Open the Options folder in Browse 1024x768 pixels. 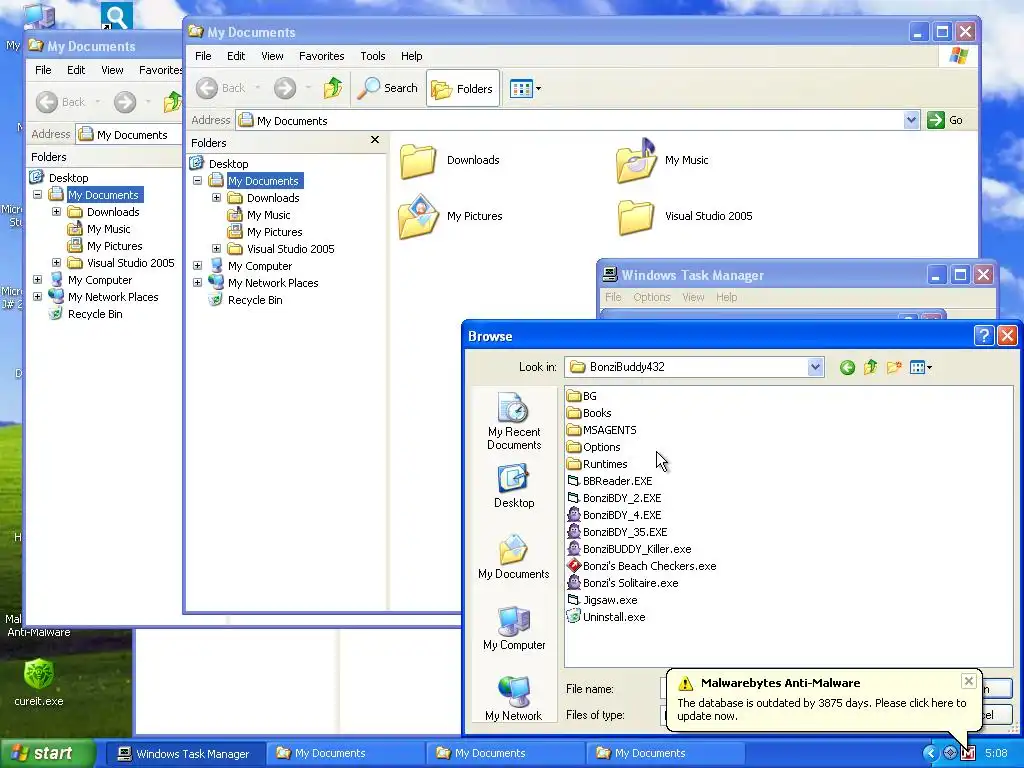[x=594, y=447]
